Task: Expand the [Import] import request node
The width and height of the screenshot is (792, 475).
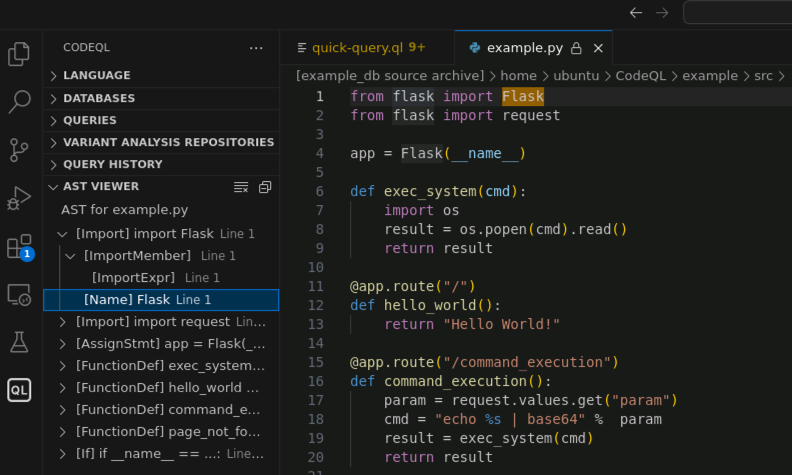Action: (x=63, y=322)
